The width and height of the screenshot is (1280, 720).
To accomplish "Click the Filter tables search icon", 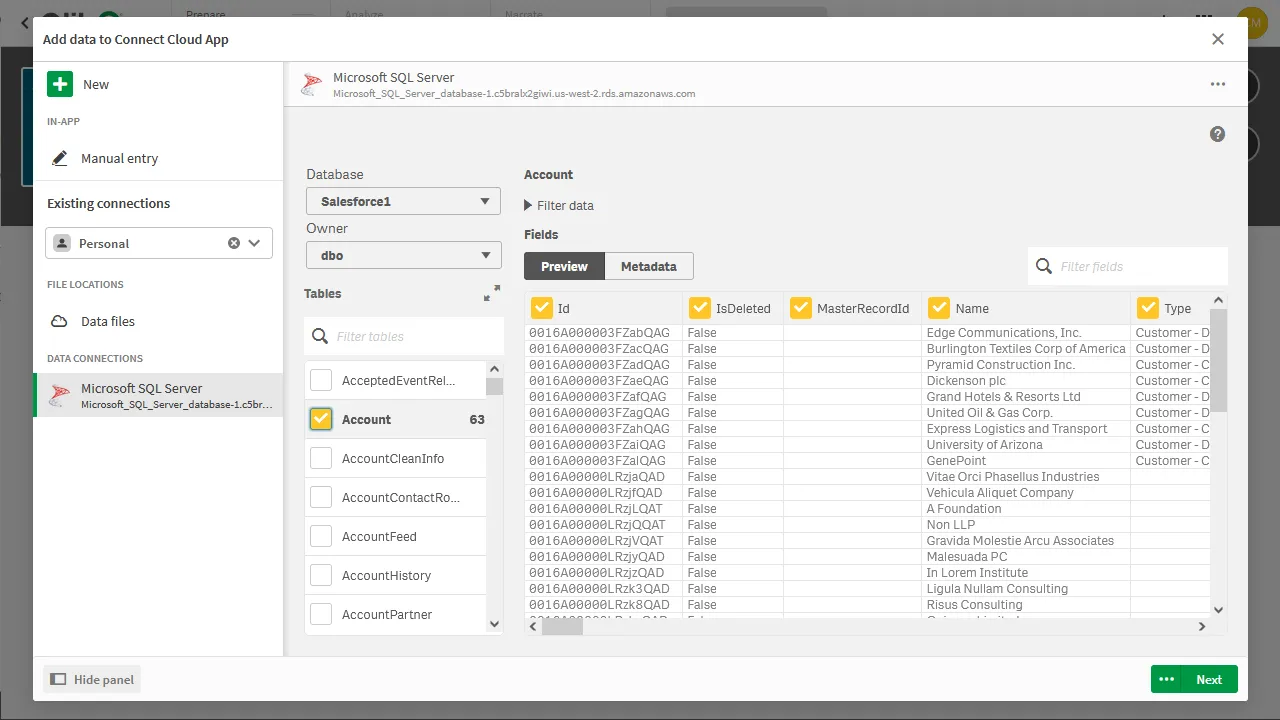I will (320, 336).
